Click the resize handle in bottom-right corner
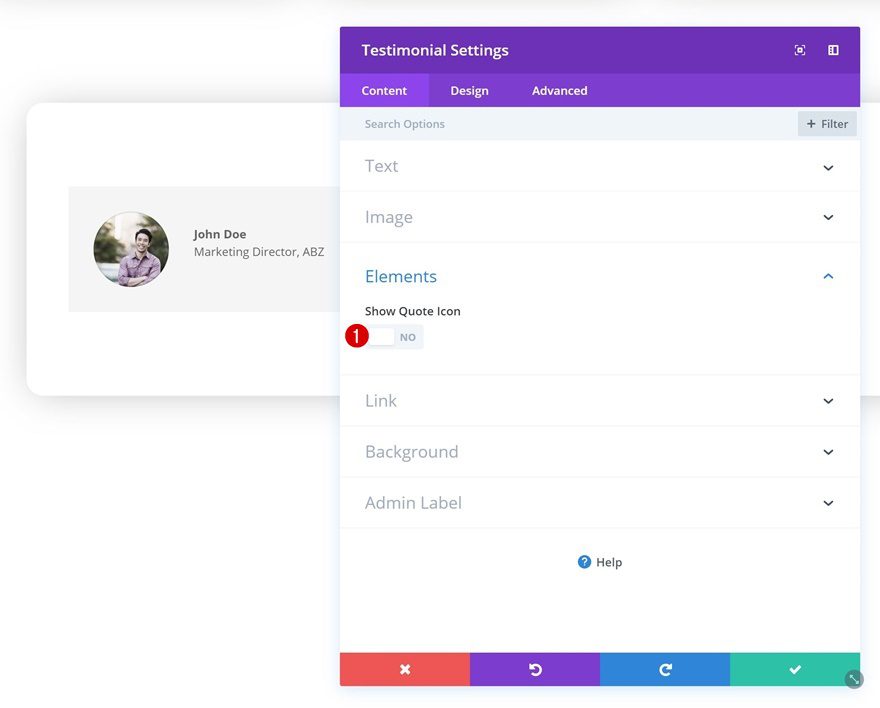 click(852, 679)
